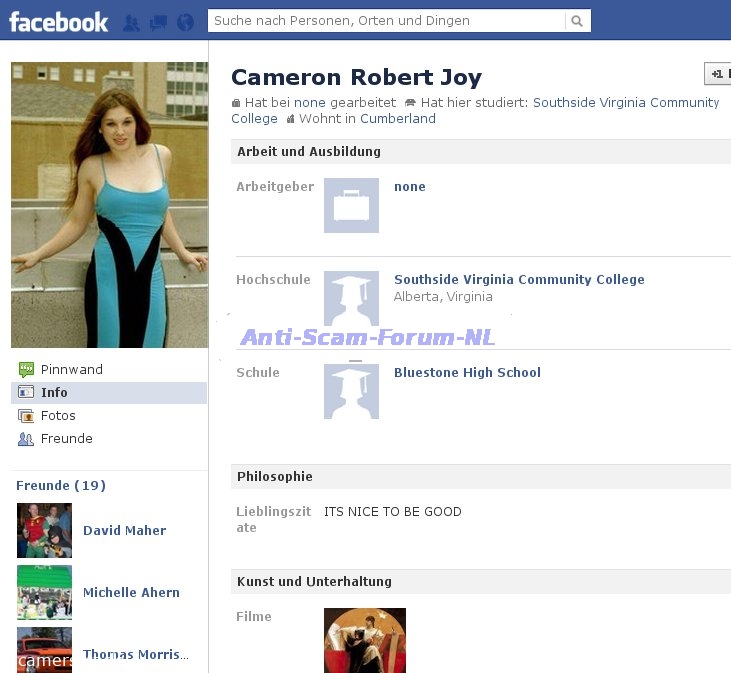Open David Maher's profile thumbnail
Image resolution: width=731 pixels, height=673 pixels.
[44, 530]
